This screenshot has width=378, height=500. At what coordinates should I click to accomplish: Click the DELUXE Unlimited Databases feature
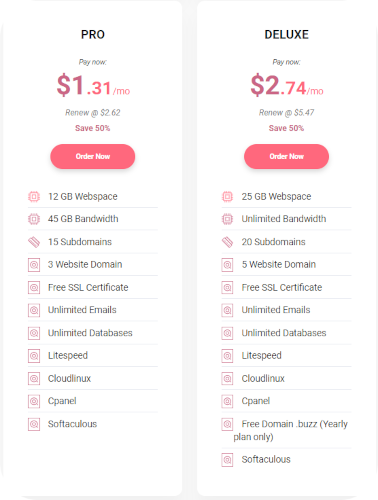pos(284,333)
